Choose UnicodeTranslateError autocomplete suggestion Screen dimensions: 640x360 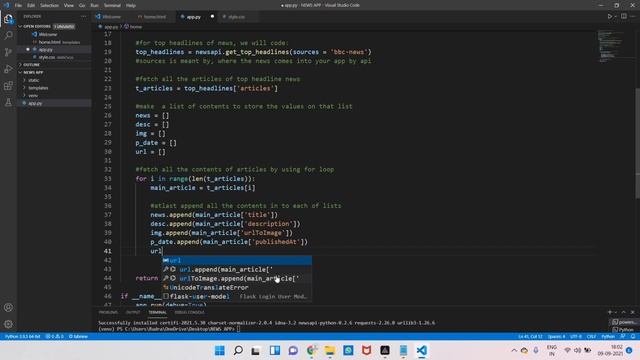tap(237, 287)
